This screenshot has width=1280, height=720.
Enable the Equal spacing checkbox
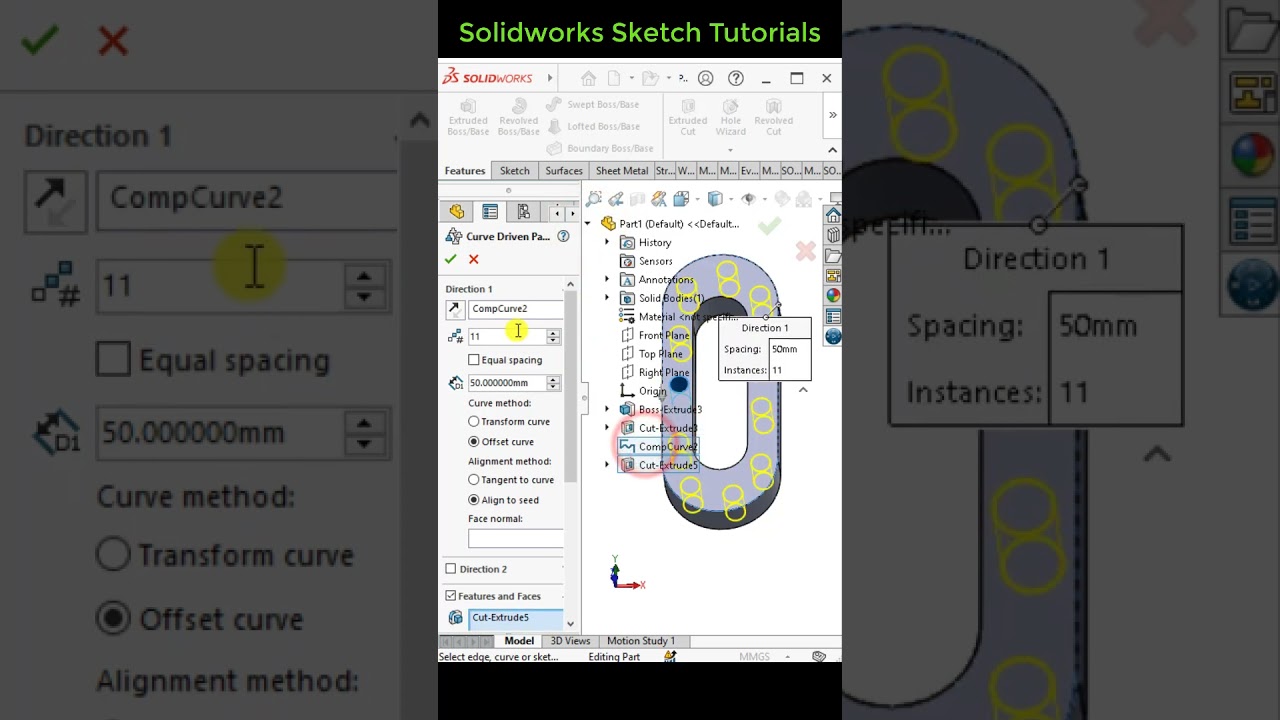(x=474, y=360)
